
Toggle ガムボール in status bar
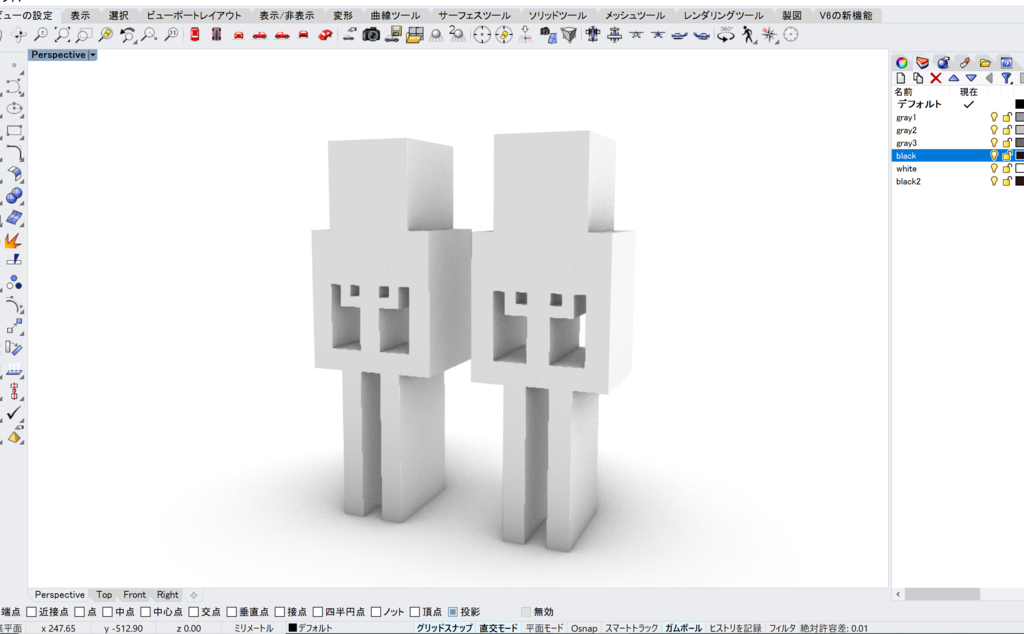[683, 628]
